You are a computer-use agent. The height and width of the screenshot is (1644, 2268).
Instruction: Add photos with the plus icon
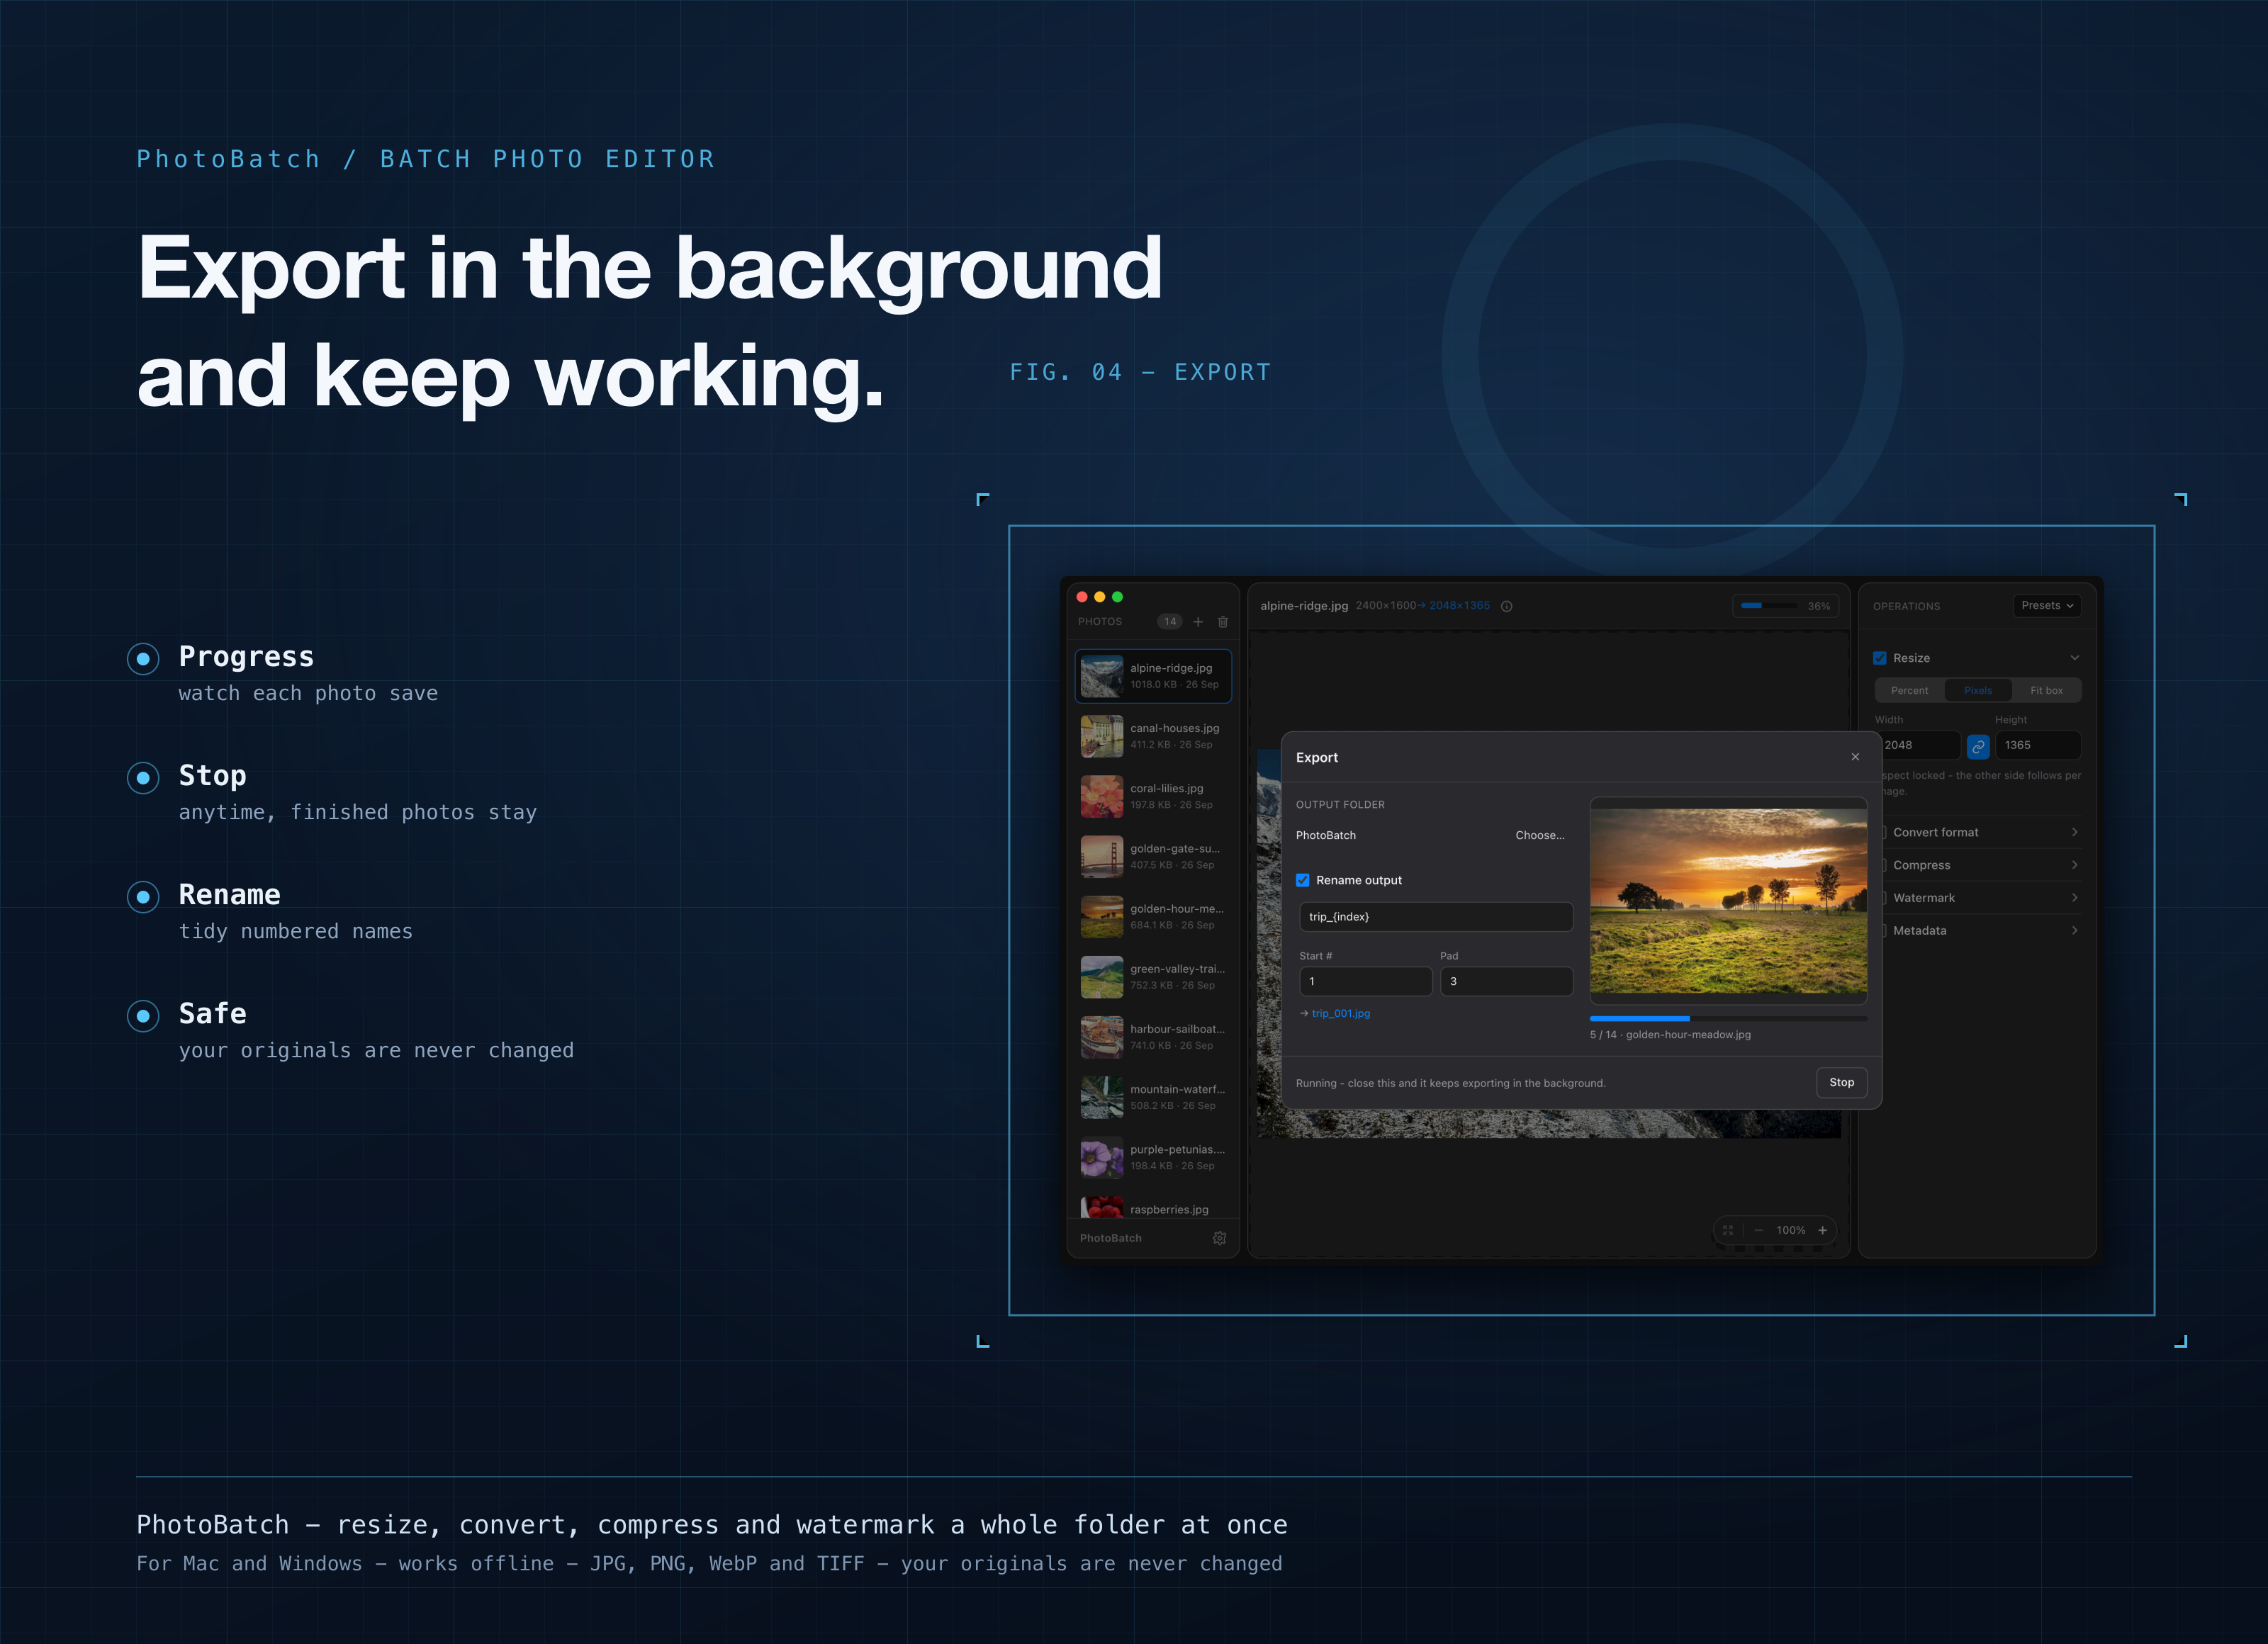(1198, 622)
